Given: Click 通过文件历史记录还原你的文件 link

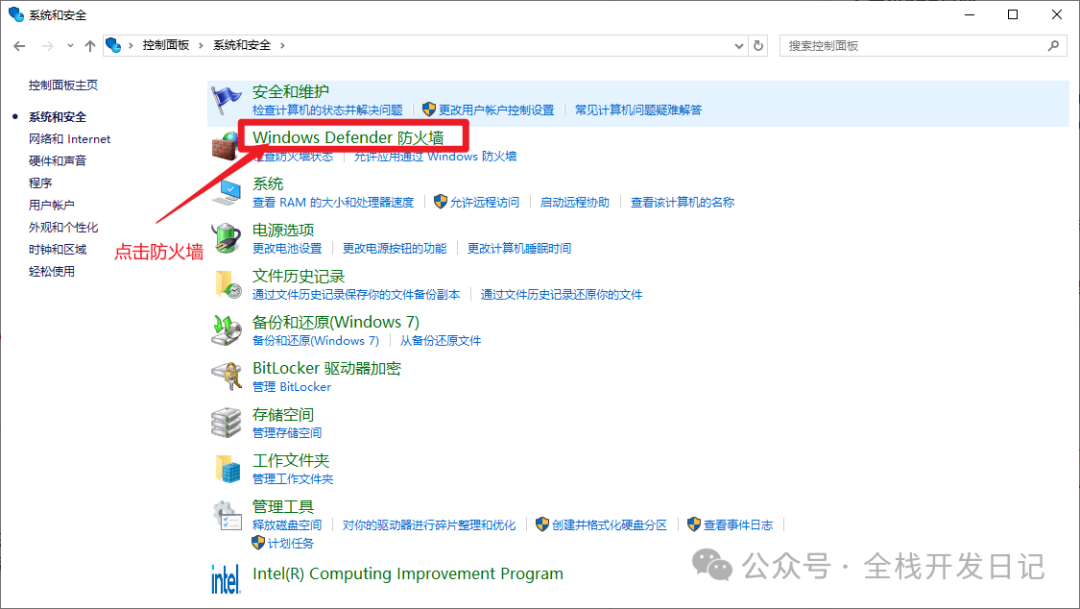Looking at the screenshot, I should (x=561, y=295).
